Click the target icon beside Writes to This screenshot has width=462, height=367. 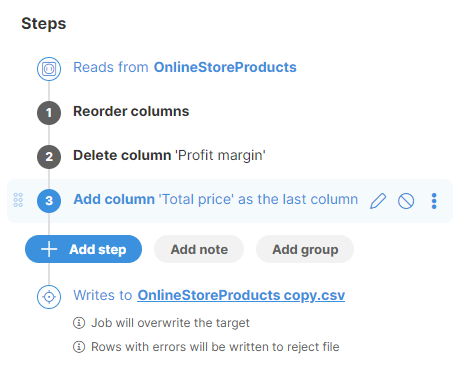(x=49, y=297)
